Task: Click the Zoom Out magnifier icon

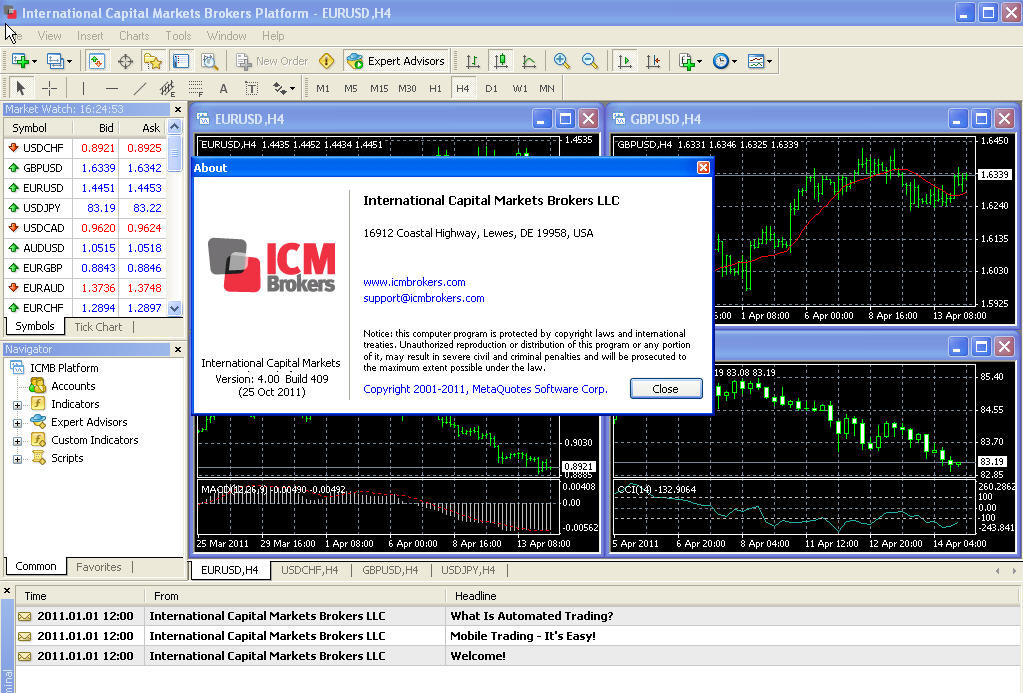Action: click(x=590, y=61)
